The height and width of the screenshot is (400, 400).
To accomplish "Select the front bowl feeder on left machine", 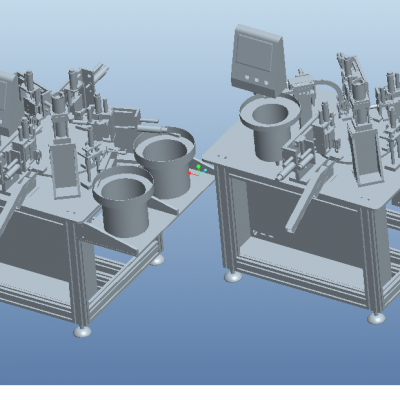I will (123, 200).
